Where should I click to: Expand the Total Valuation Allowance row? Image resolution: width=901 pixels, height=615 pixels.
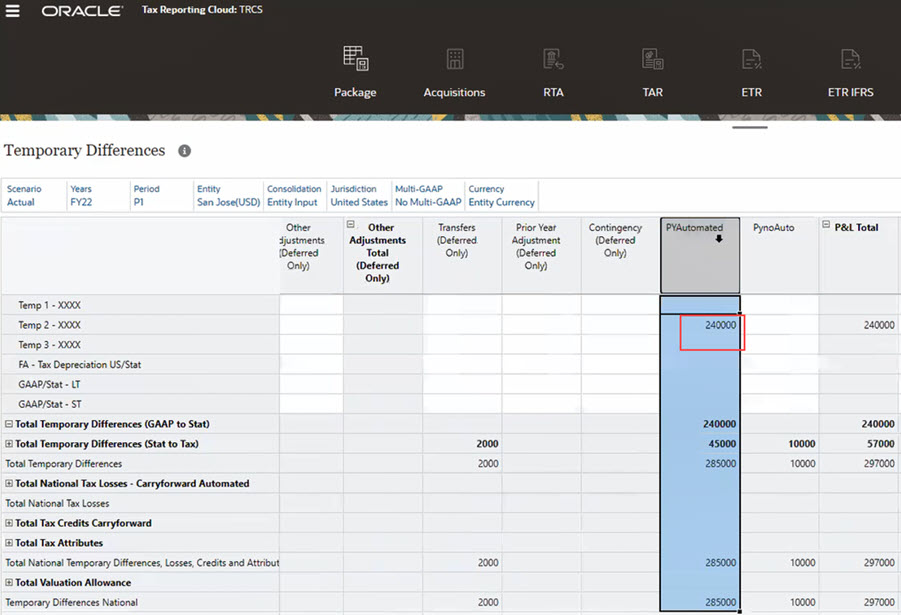[x=9, y=583]
